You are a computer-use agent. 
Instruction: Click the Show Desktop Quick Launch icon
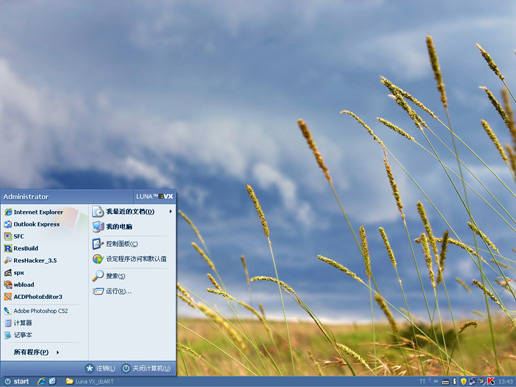52,381
